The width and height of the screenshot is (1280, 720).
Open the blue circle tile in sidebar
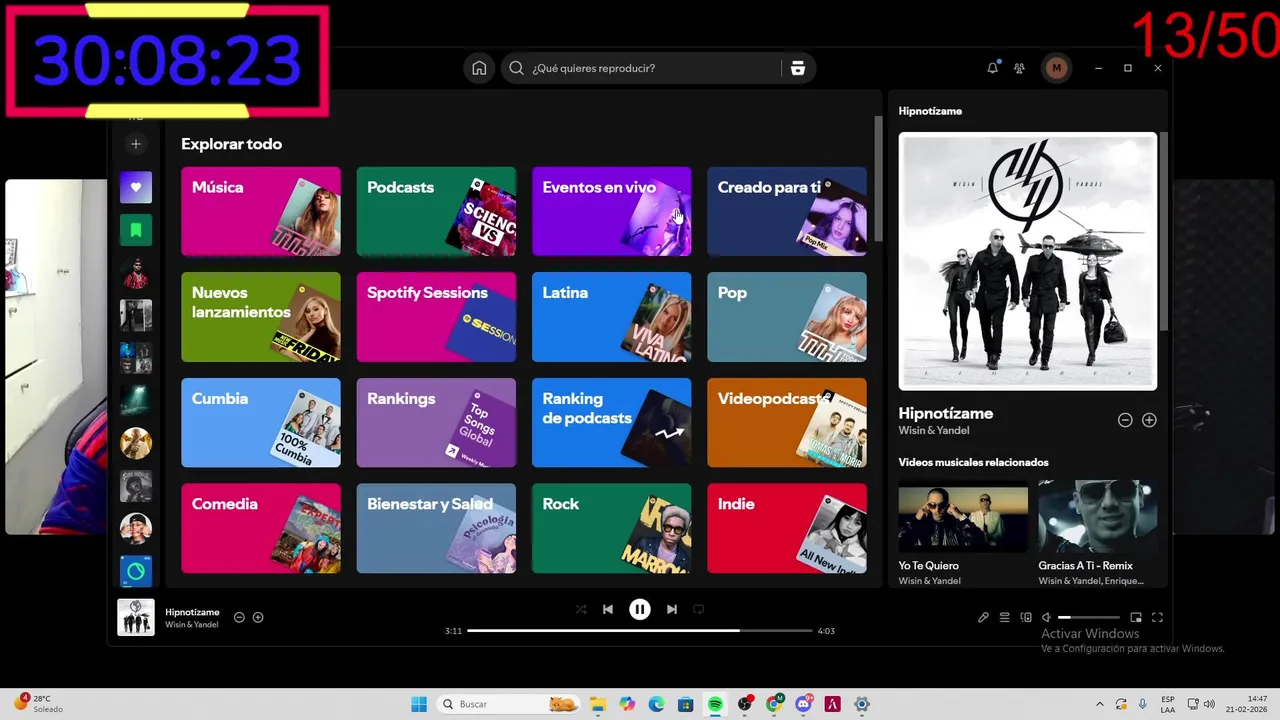(136, 572)
